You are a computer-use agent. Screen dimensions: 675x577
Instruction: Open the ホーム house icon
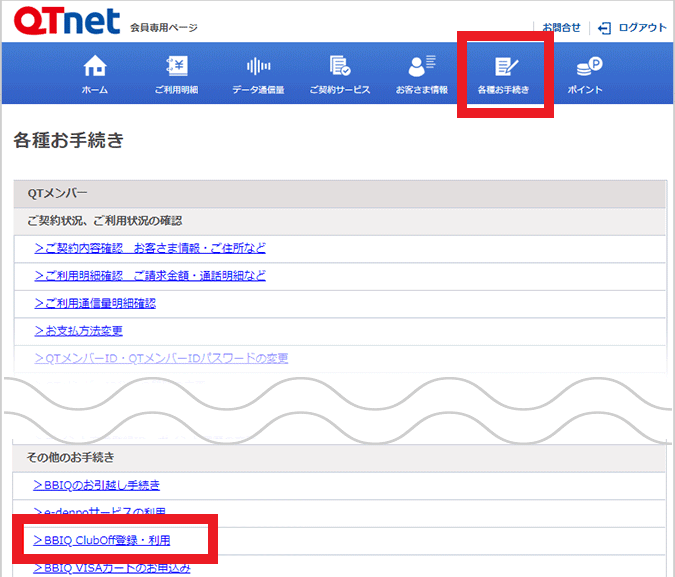pyautogui.click(x=95, y=66)
